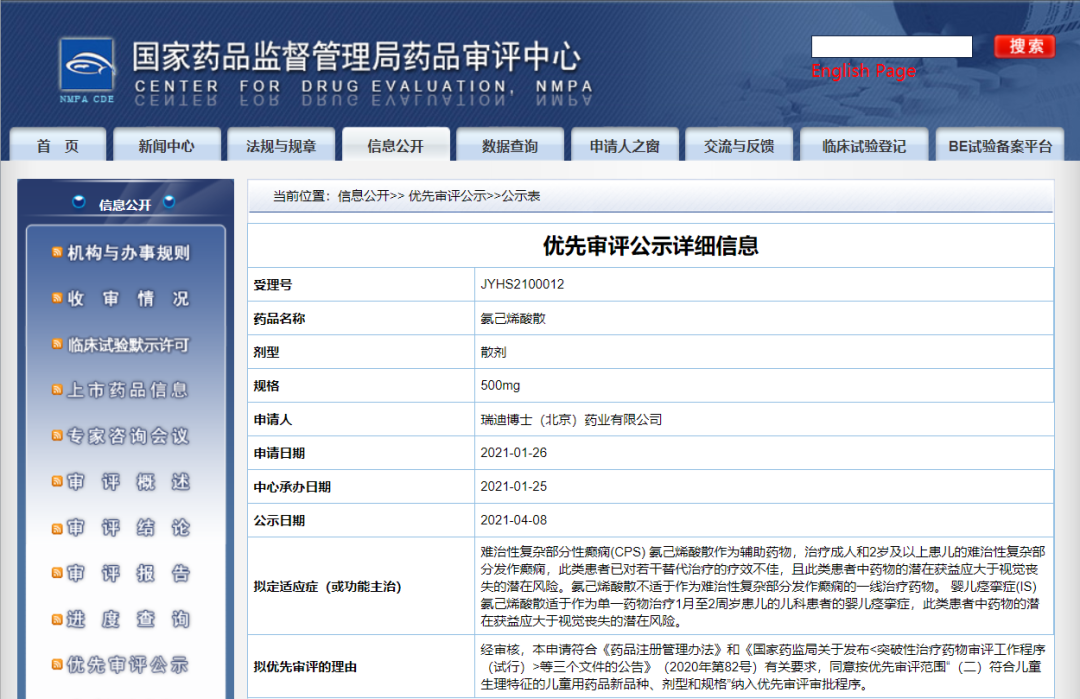Open the 首页 navigation tab
1080x699 pixels.
pyautogui.click(x=57, y=146)
